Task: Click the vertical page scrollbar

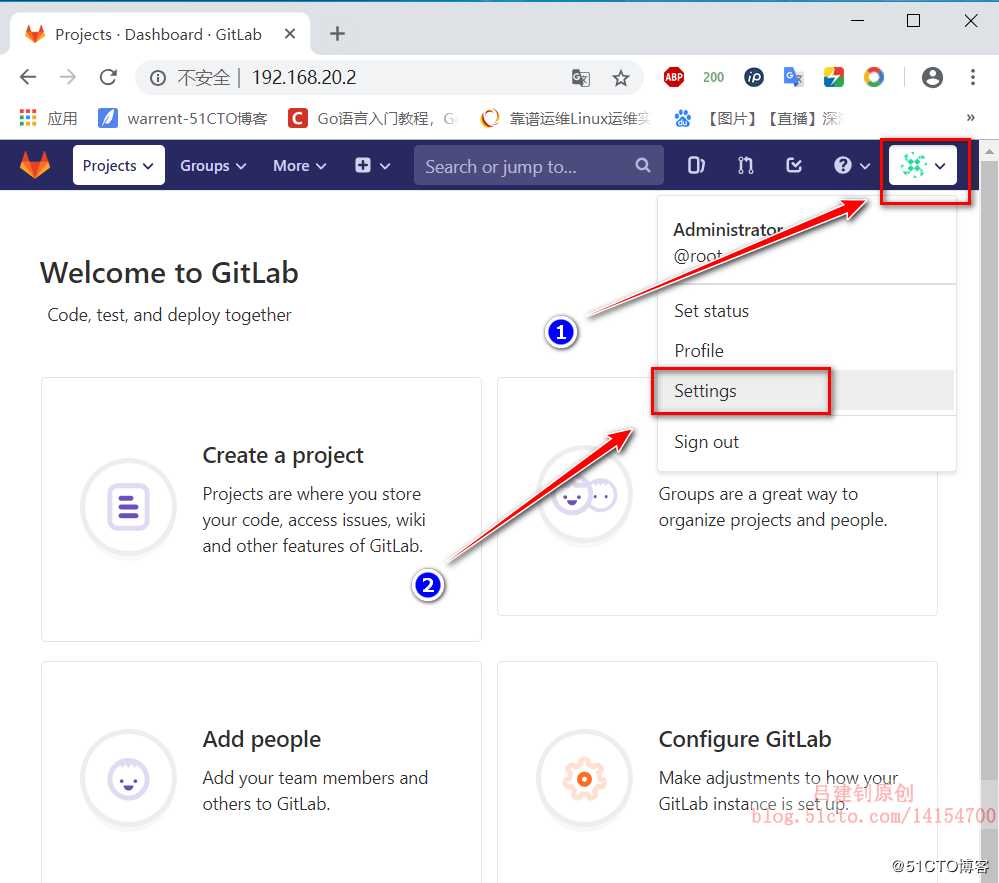Action: click(989, 469)
